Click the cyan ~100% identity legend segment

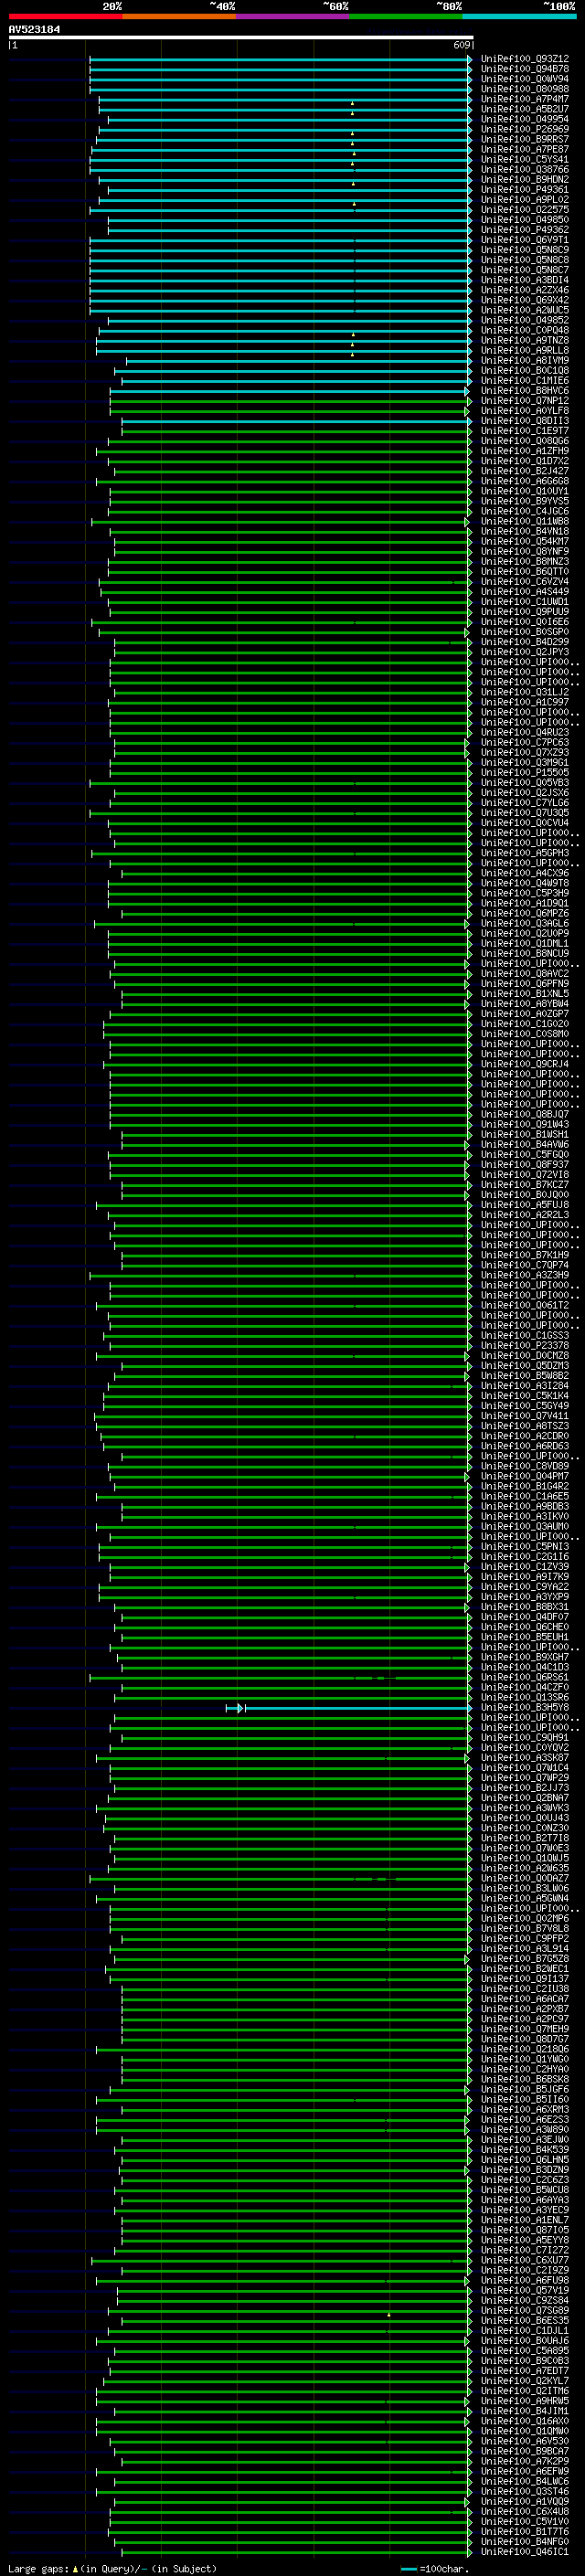tap(519, 16)
